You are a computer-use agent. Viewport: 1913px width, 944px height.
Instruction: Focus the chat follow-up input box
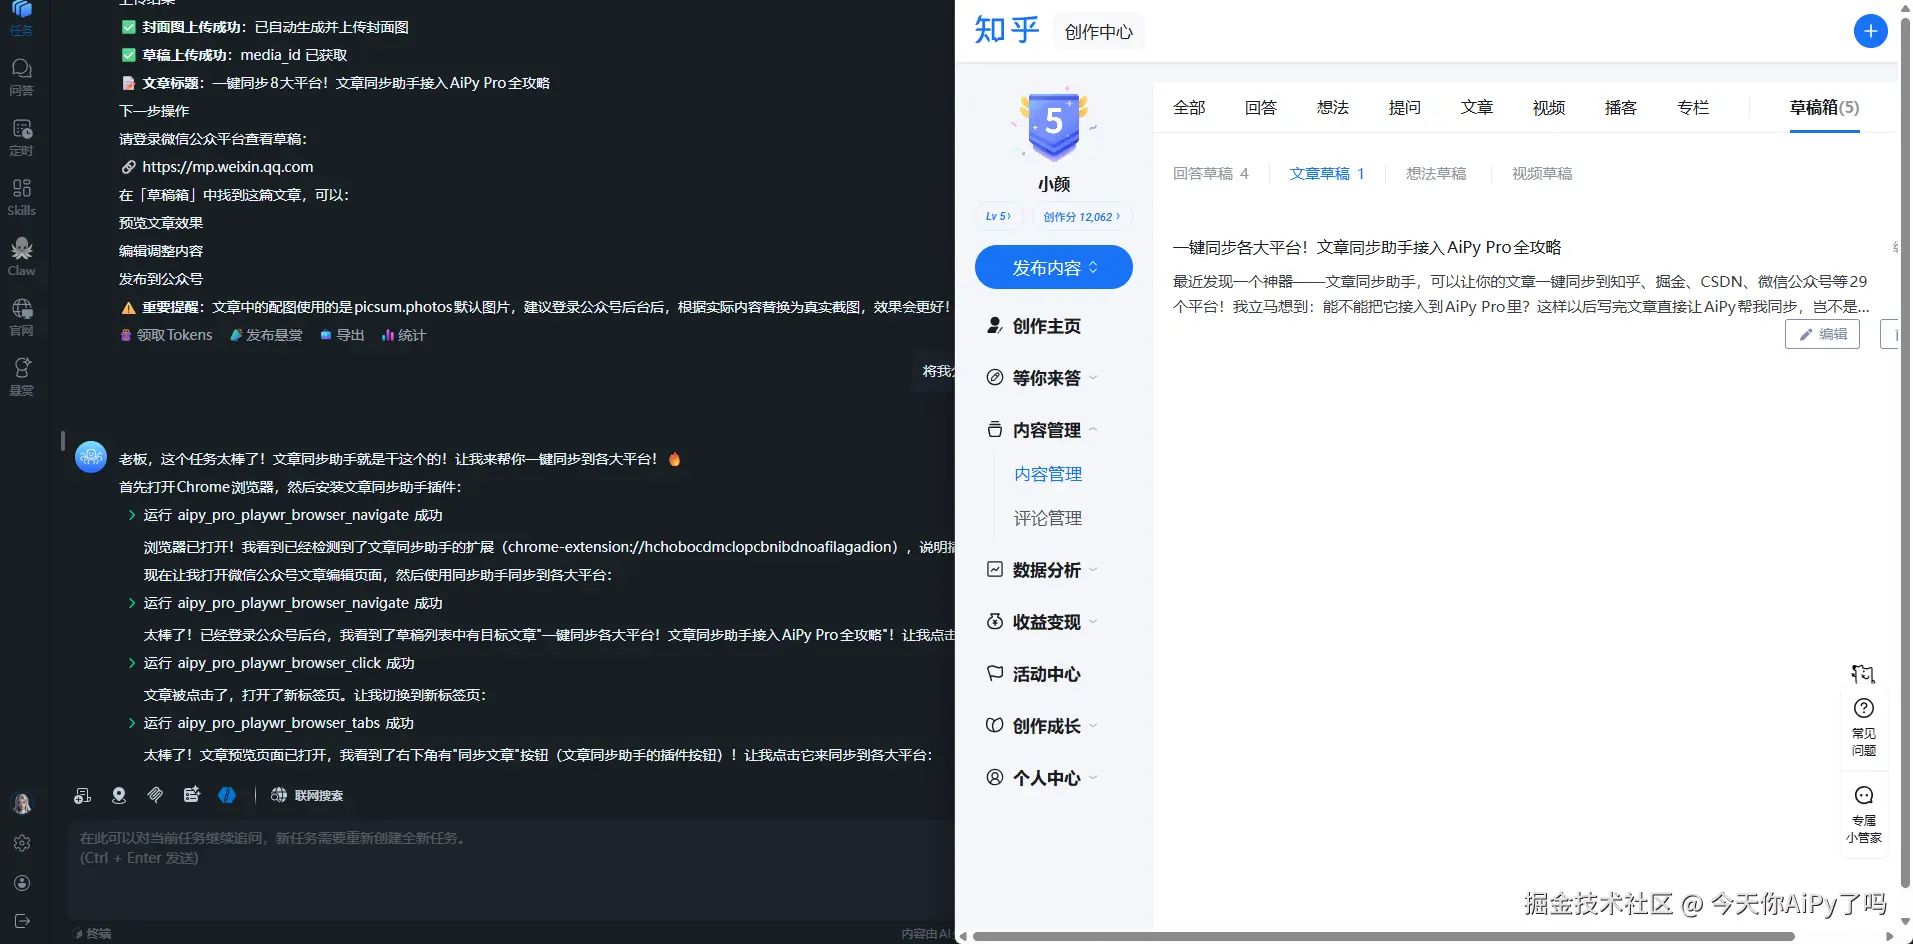[x=510, y=869]
